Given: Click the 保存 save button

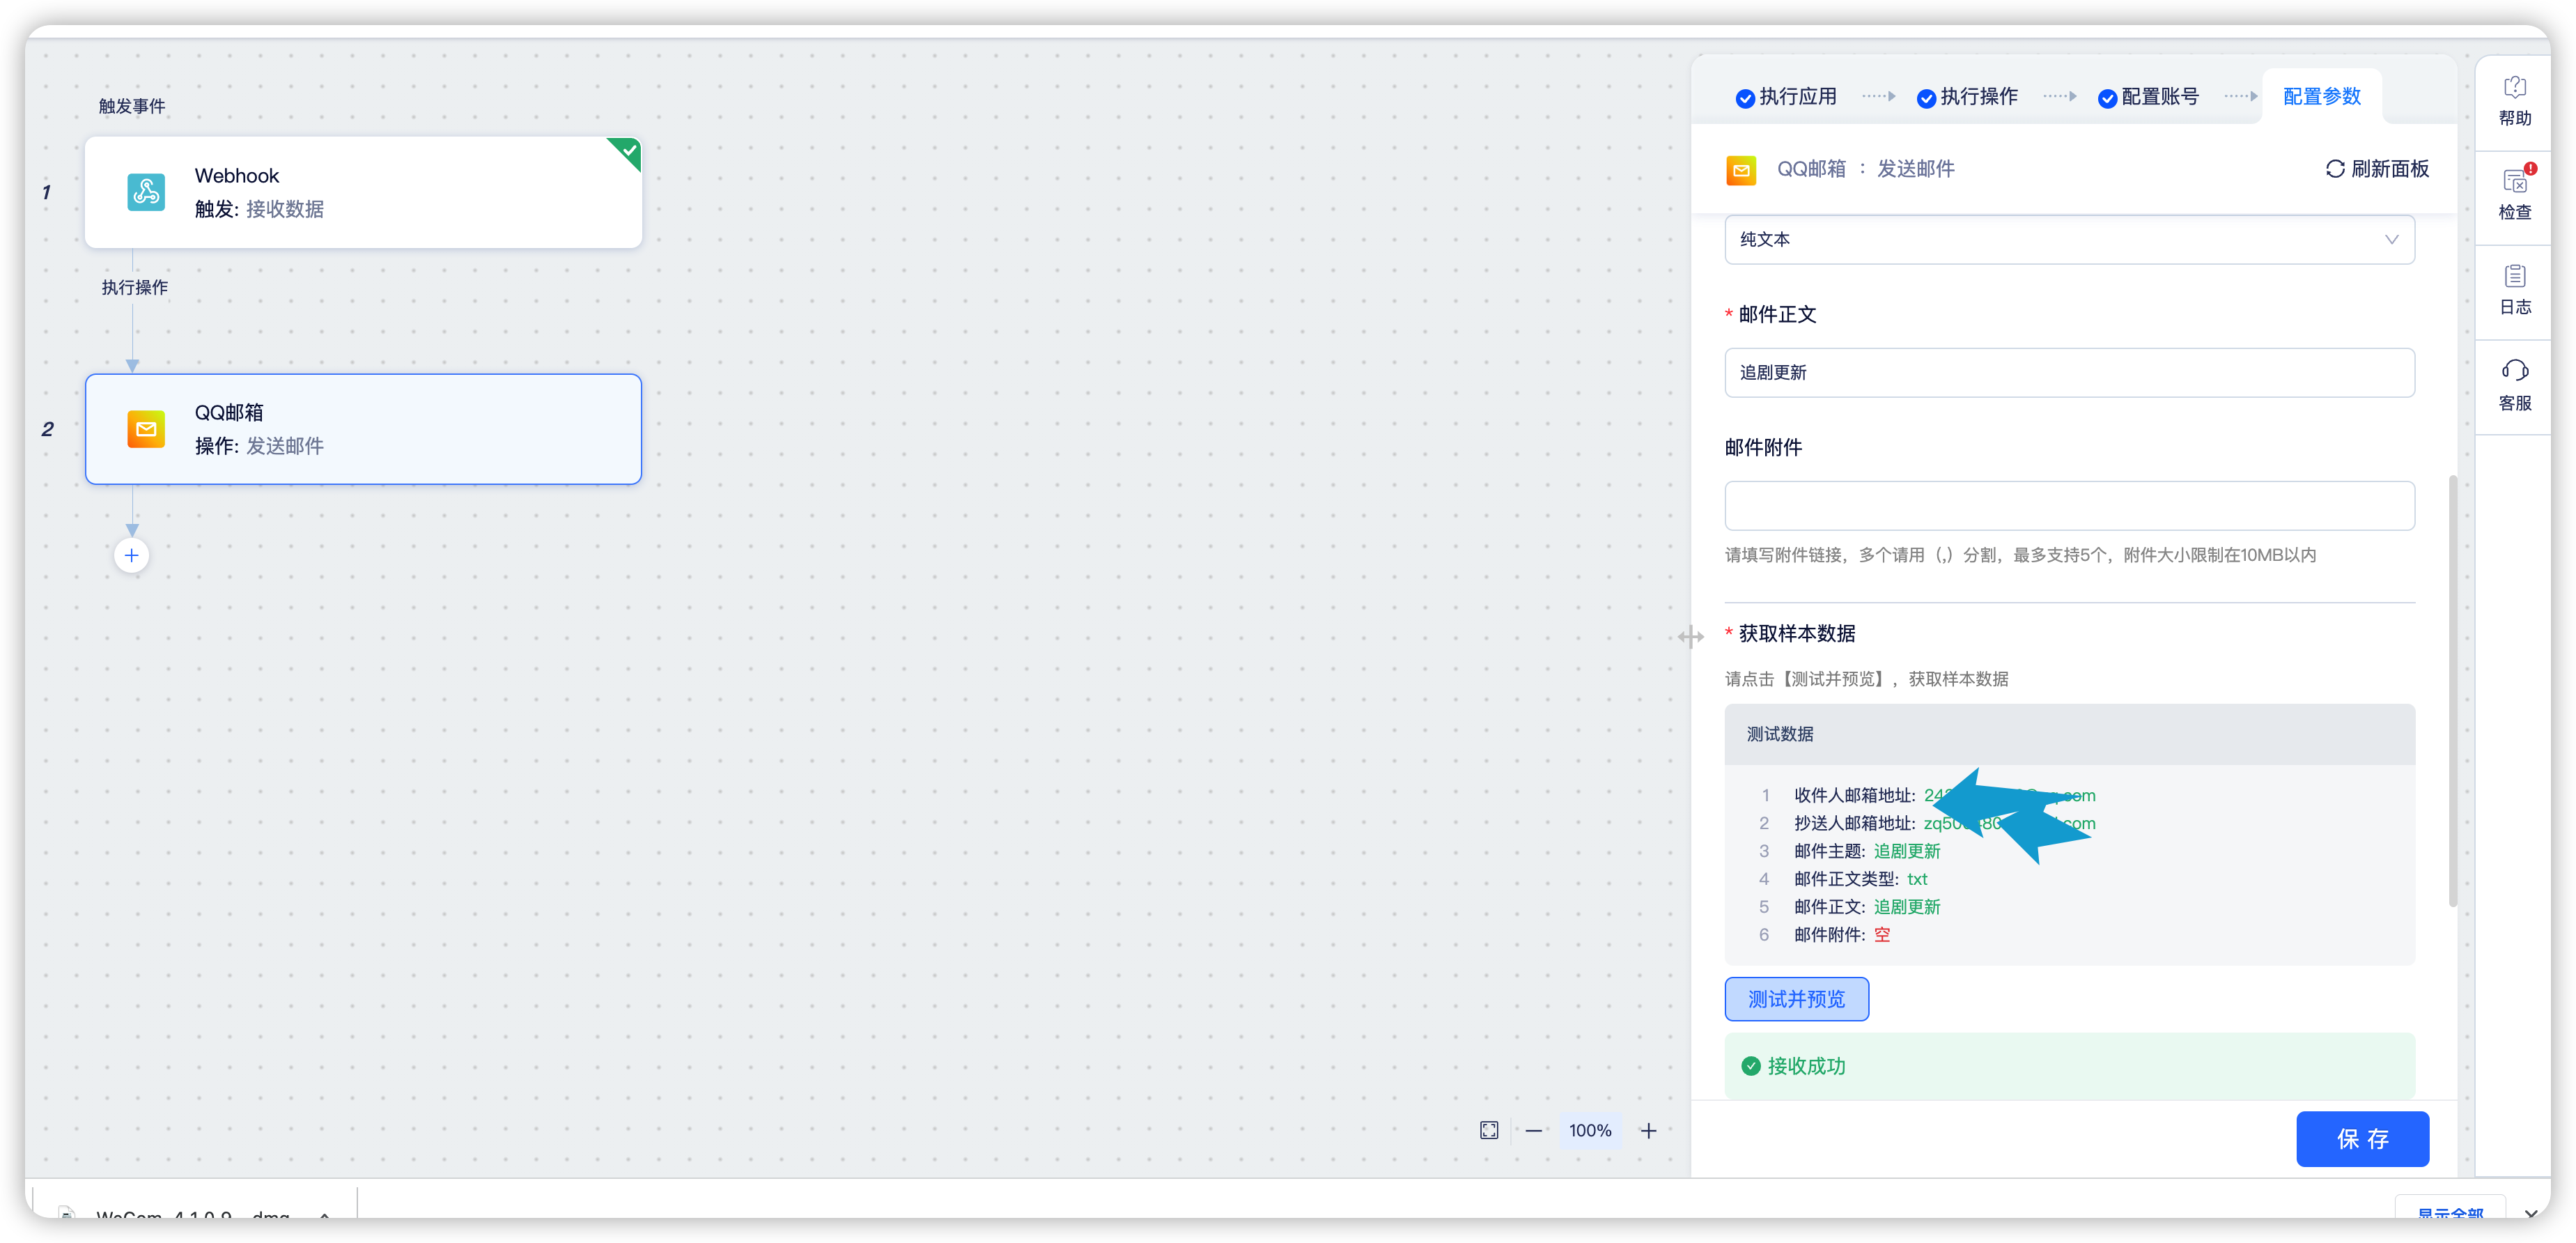Looking at the screenshot, I should click(2362, 1139).
